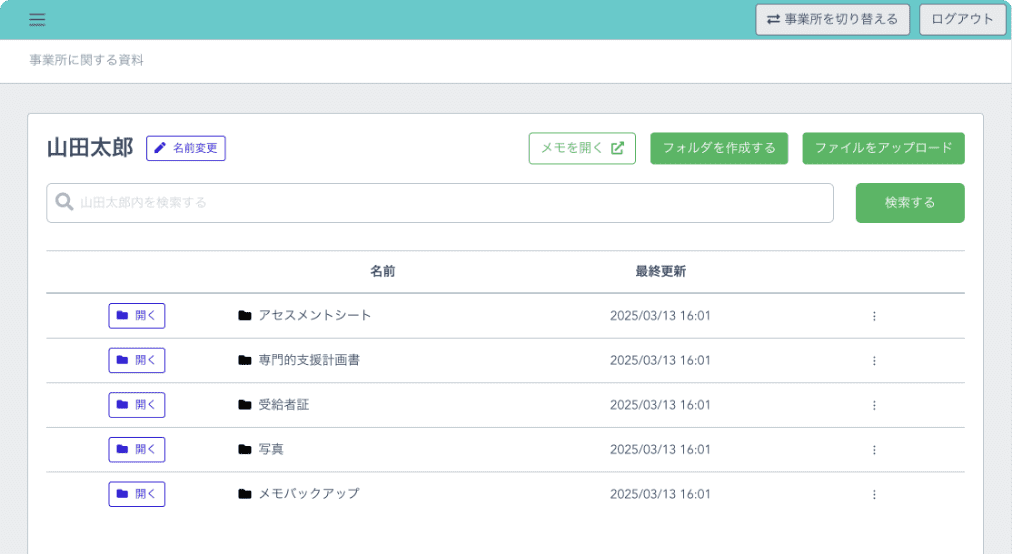The height and width of the screenshot is (554, 1012).
Task: Open the hamburger menu icon
Action: pyautogui.click(x=37, y=19)
